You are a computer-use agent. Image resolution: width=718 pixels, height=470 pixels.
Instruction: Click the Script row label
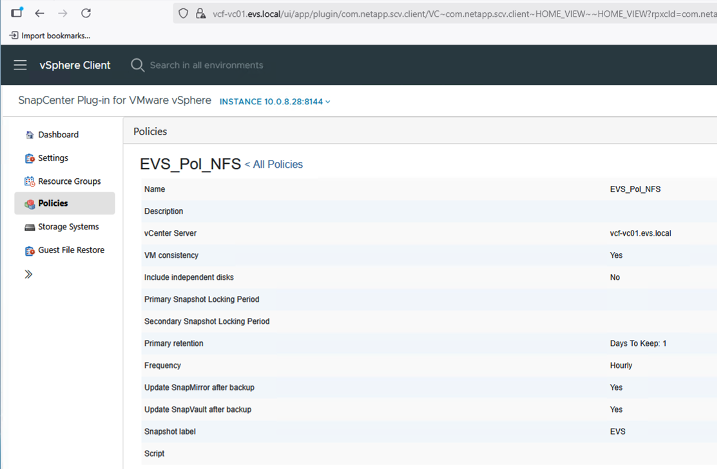pyautogui.click(x=154, y=454)
